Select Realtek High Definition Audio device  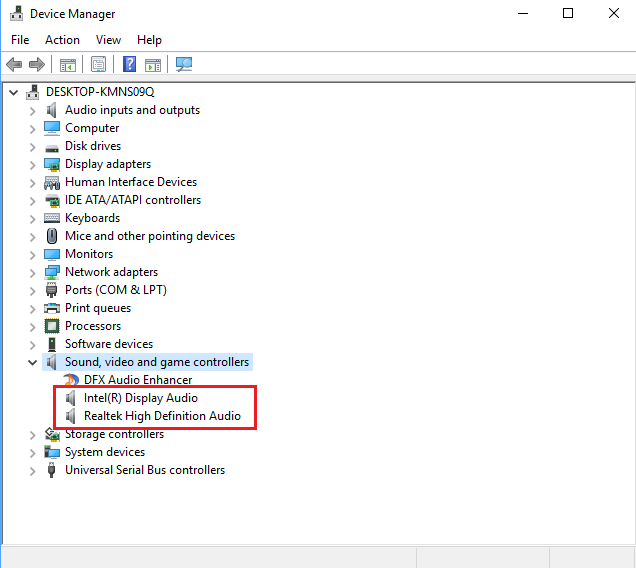(161, 416)
